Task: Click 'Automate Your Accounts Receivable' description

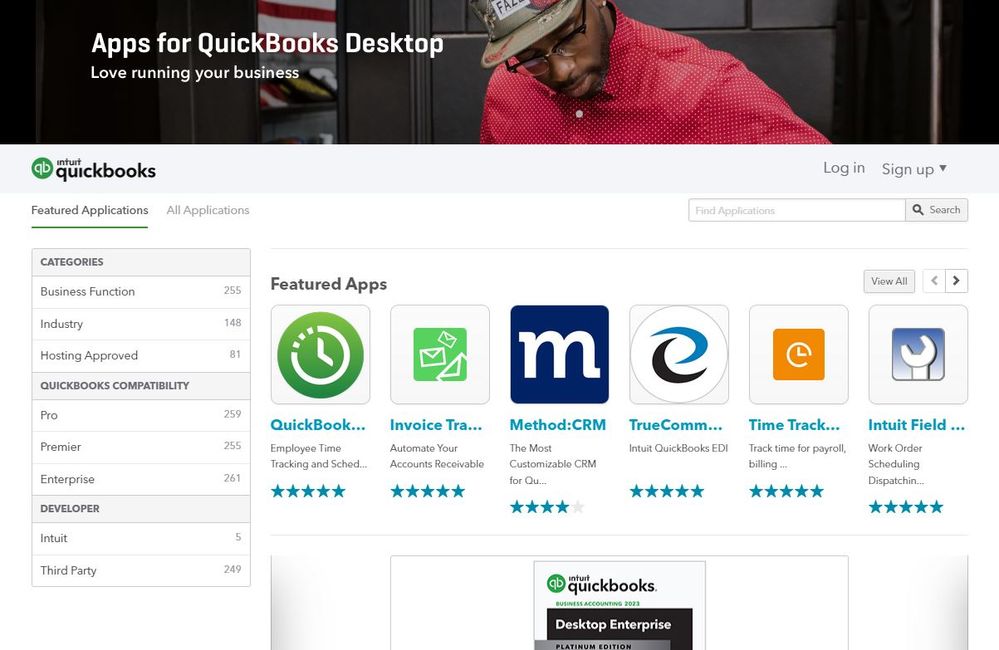Action: click(x=437, y=456)
